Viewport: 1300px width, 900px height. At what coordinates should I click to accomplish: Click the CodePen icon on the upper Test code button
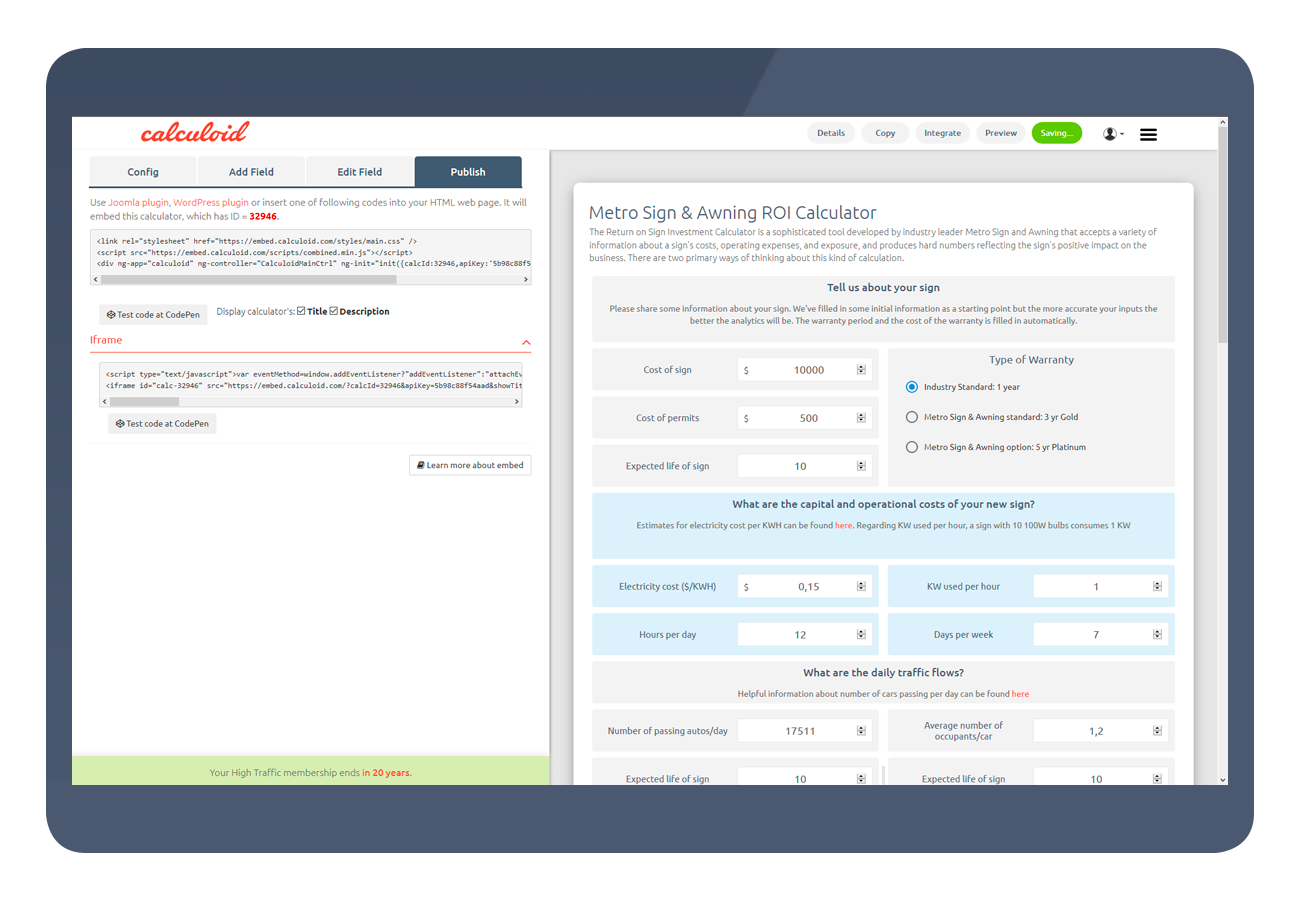(x=112, y=314)
